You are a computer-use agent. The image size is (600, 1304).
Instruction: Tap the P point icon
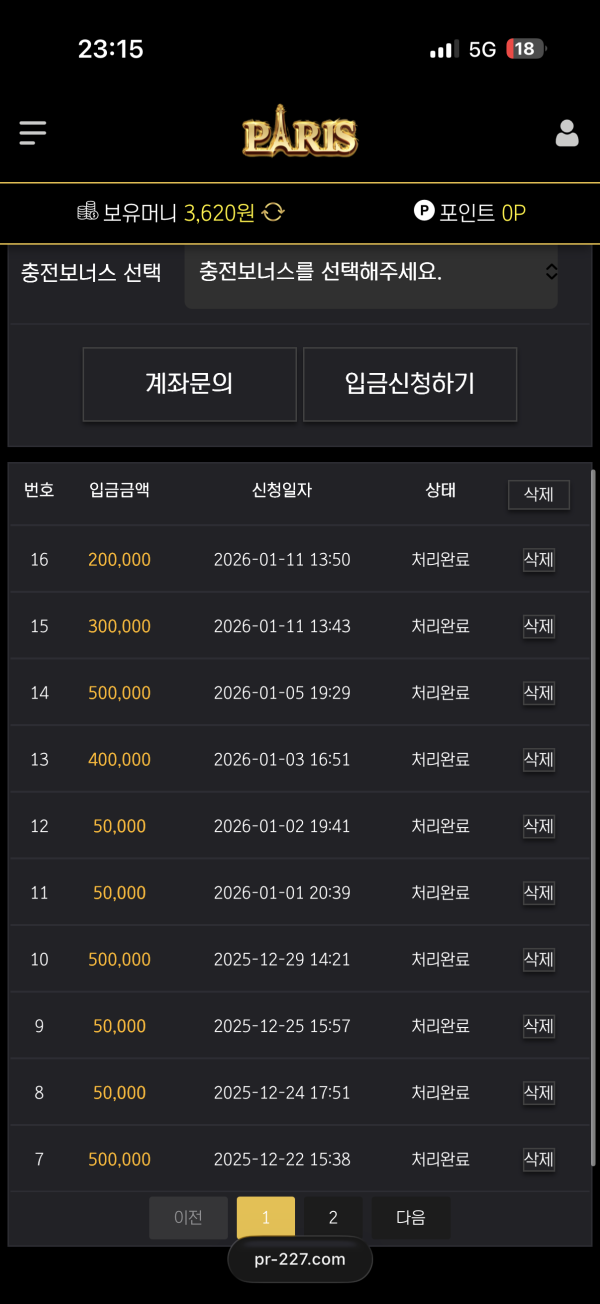tap(424, 211)
